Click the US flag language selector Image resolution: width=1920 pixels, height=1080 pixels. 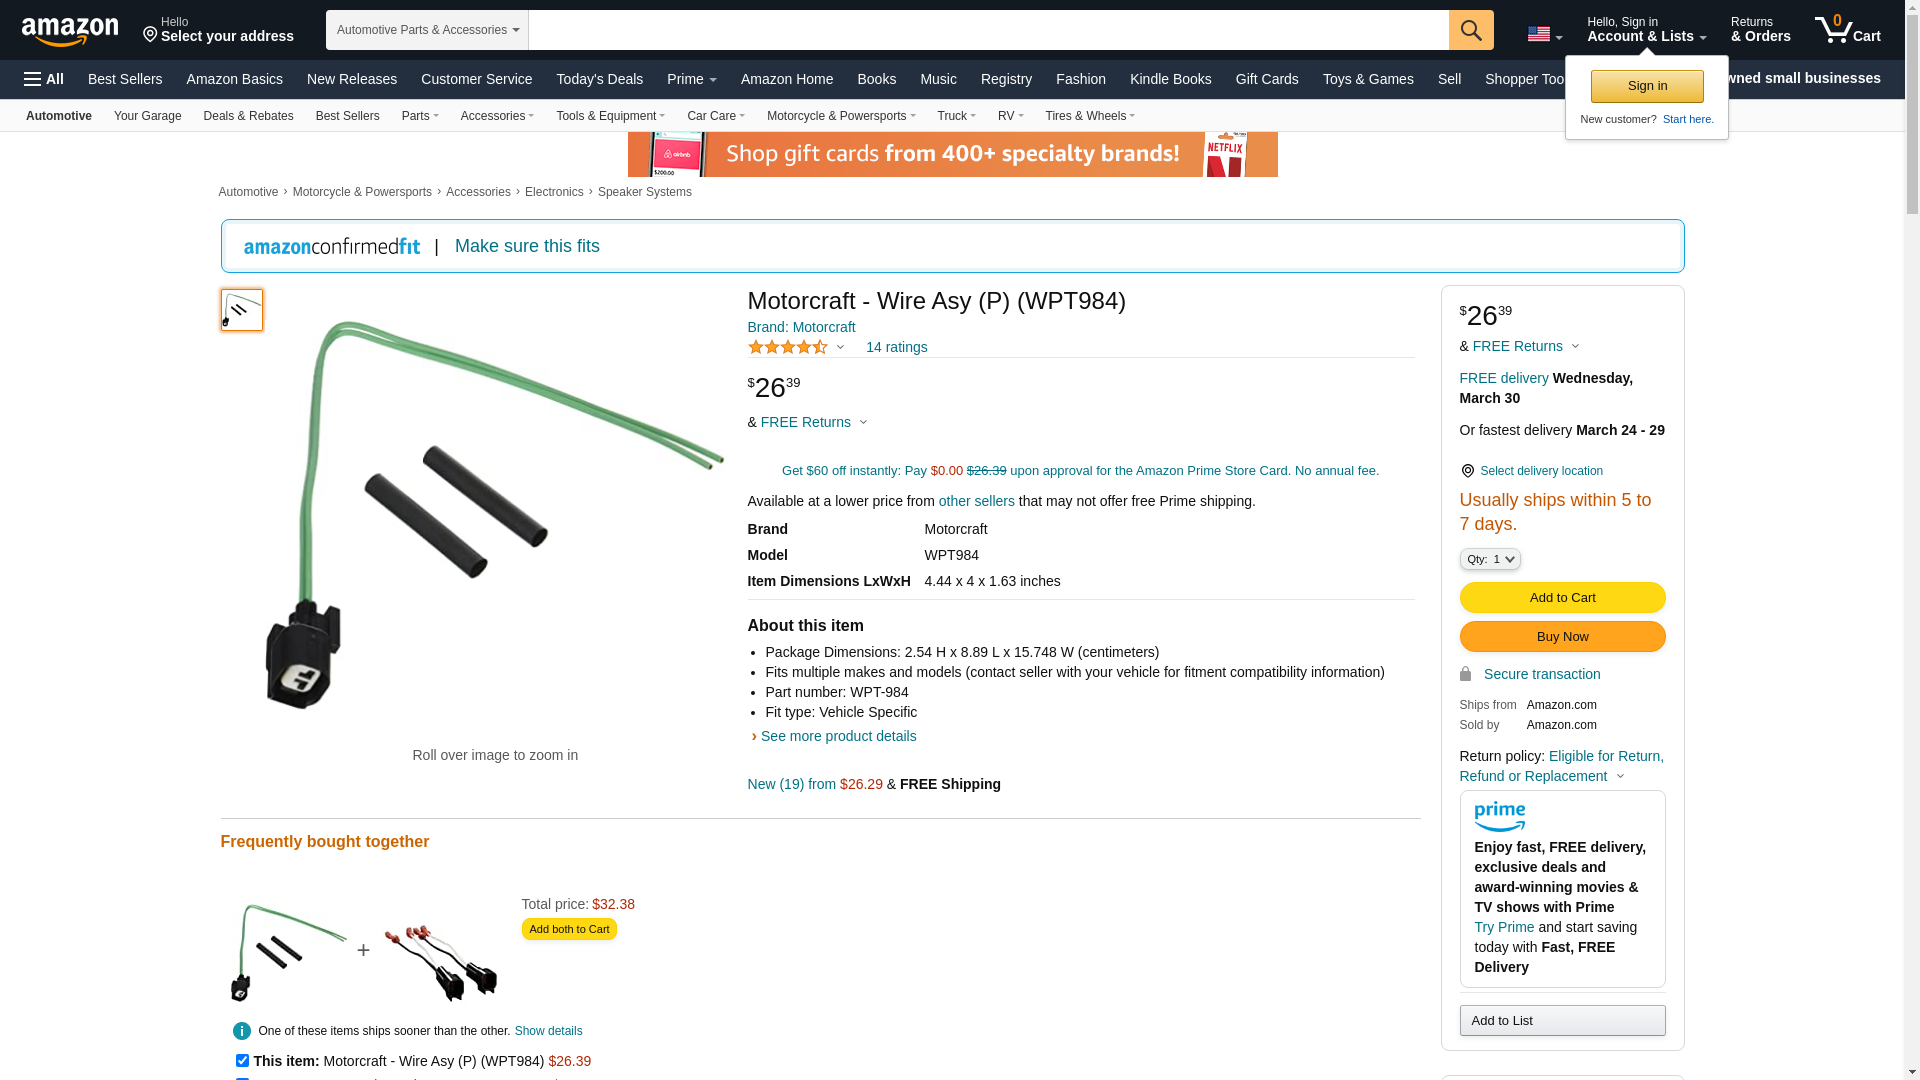point(1543,35)
